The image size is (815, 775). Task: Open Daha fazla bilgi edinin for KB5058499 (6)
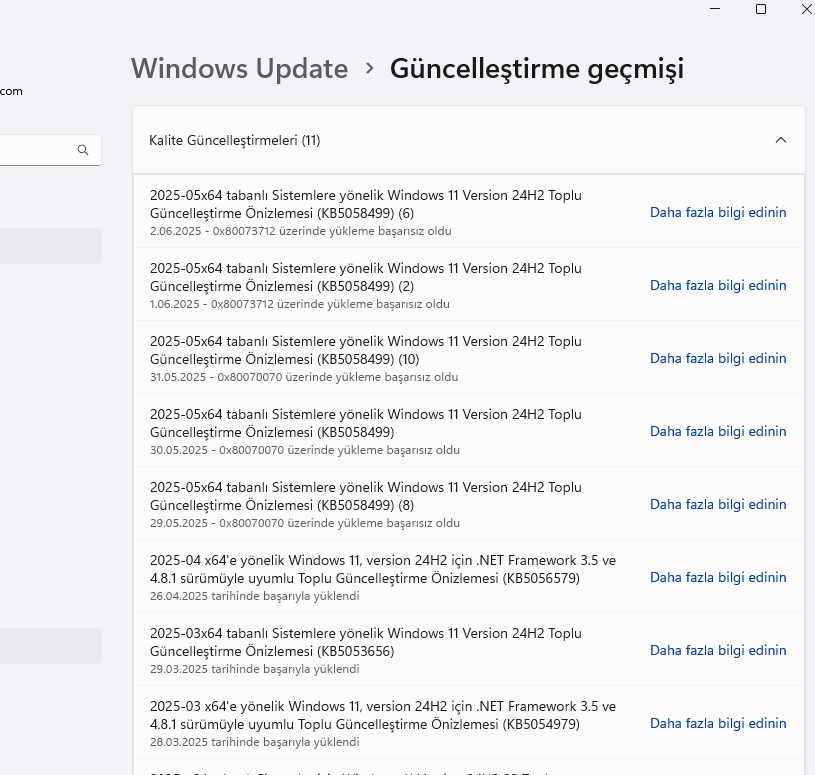click(718, 212)
